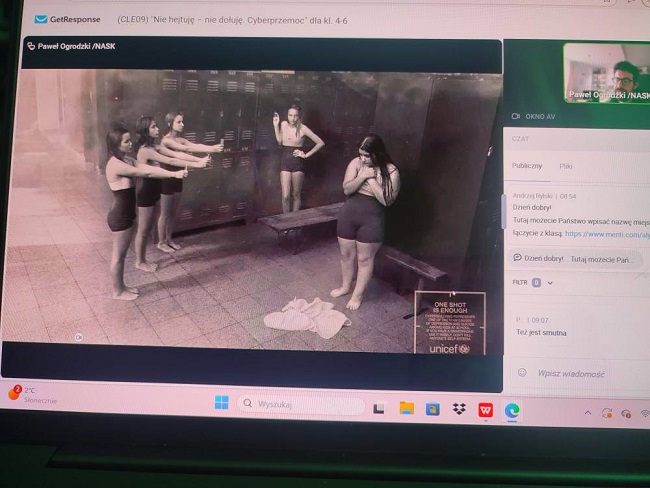Switch to the Pliki tab

[566, 166]
